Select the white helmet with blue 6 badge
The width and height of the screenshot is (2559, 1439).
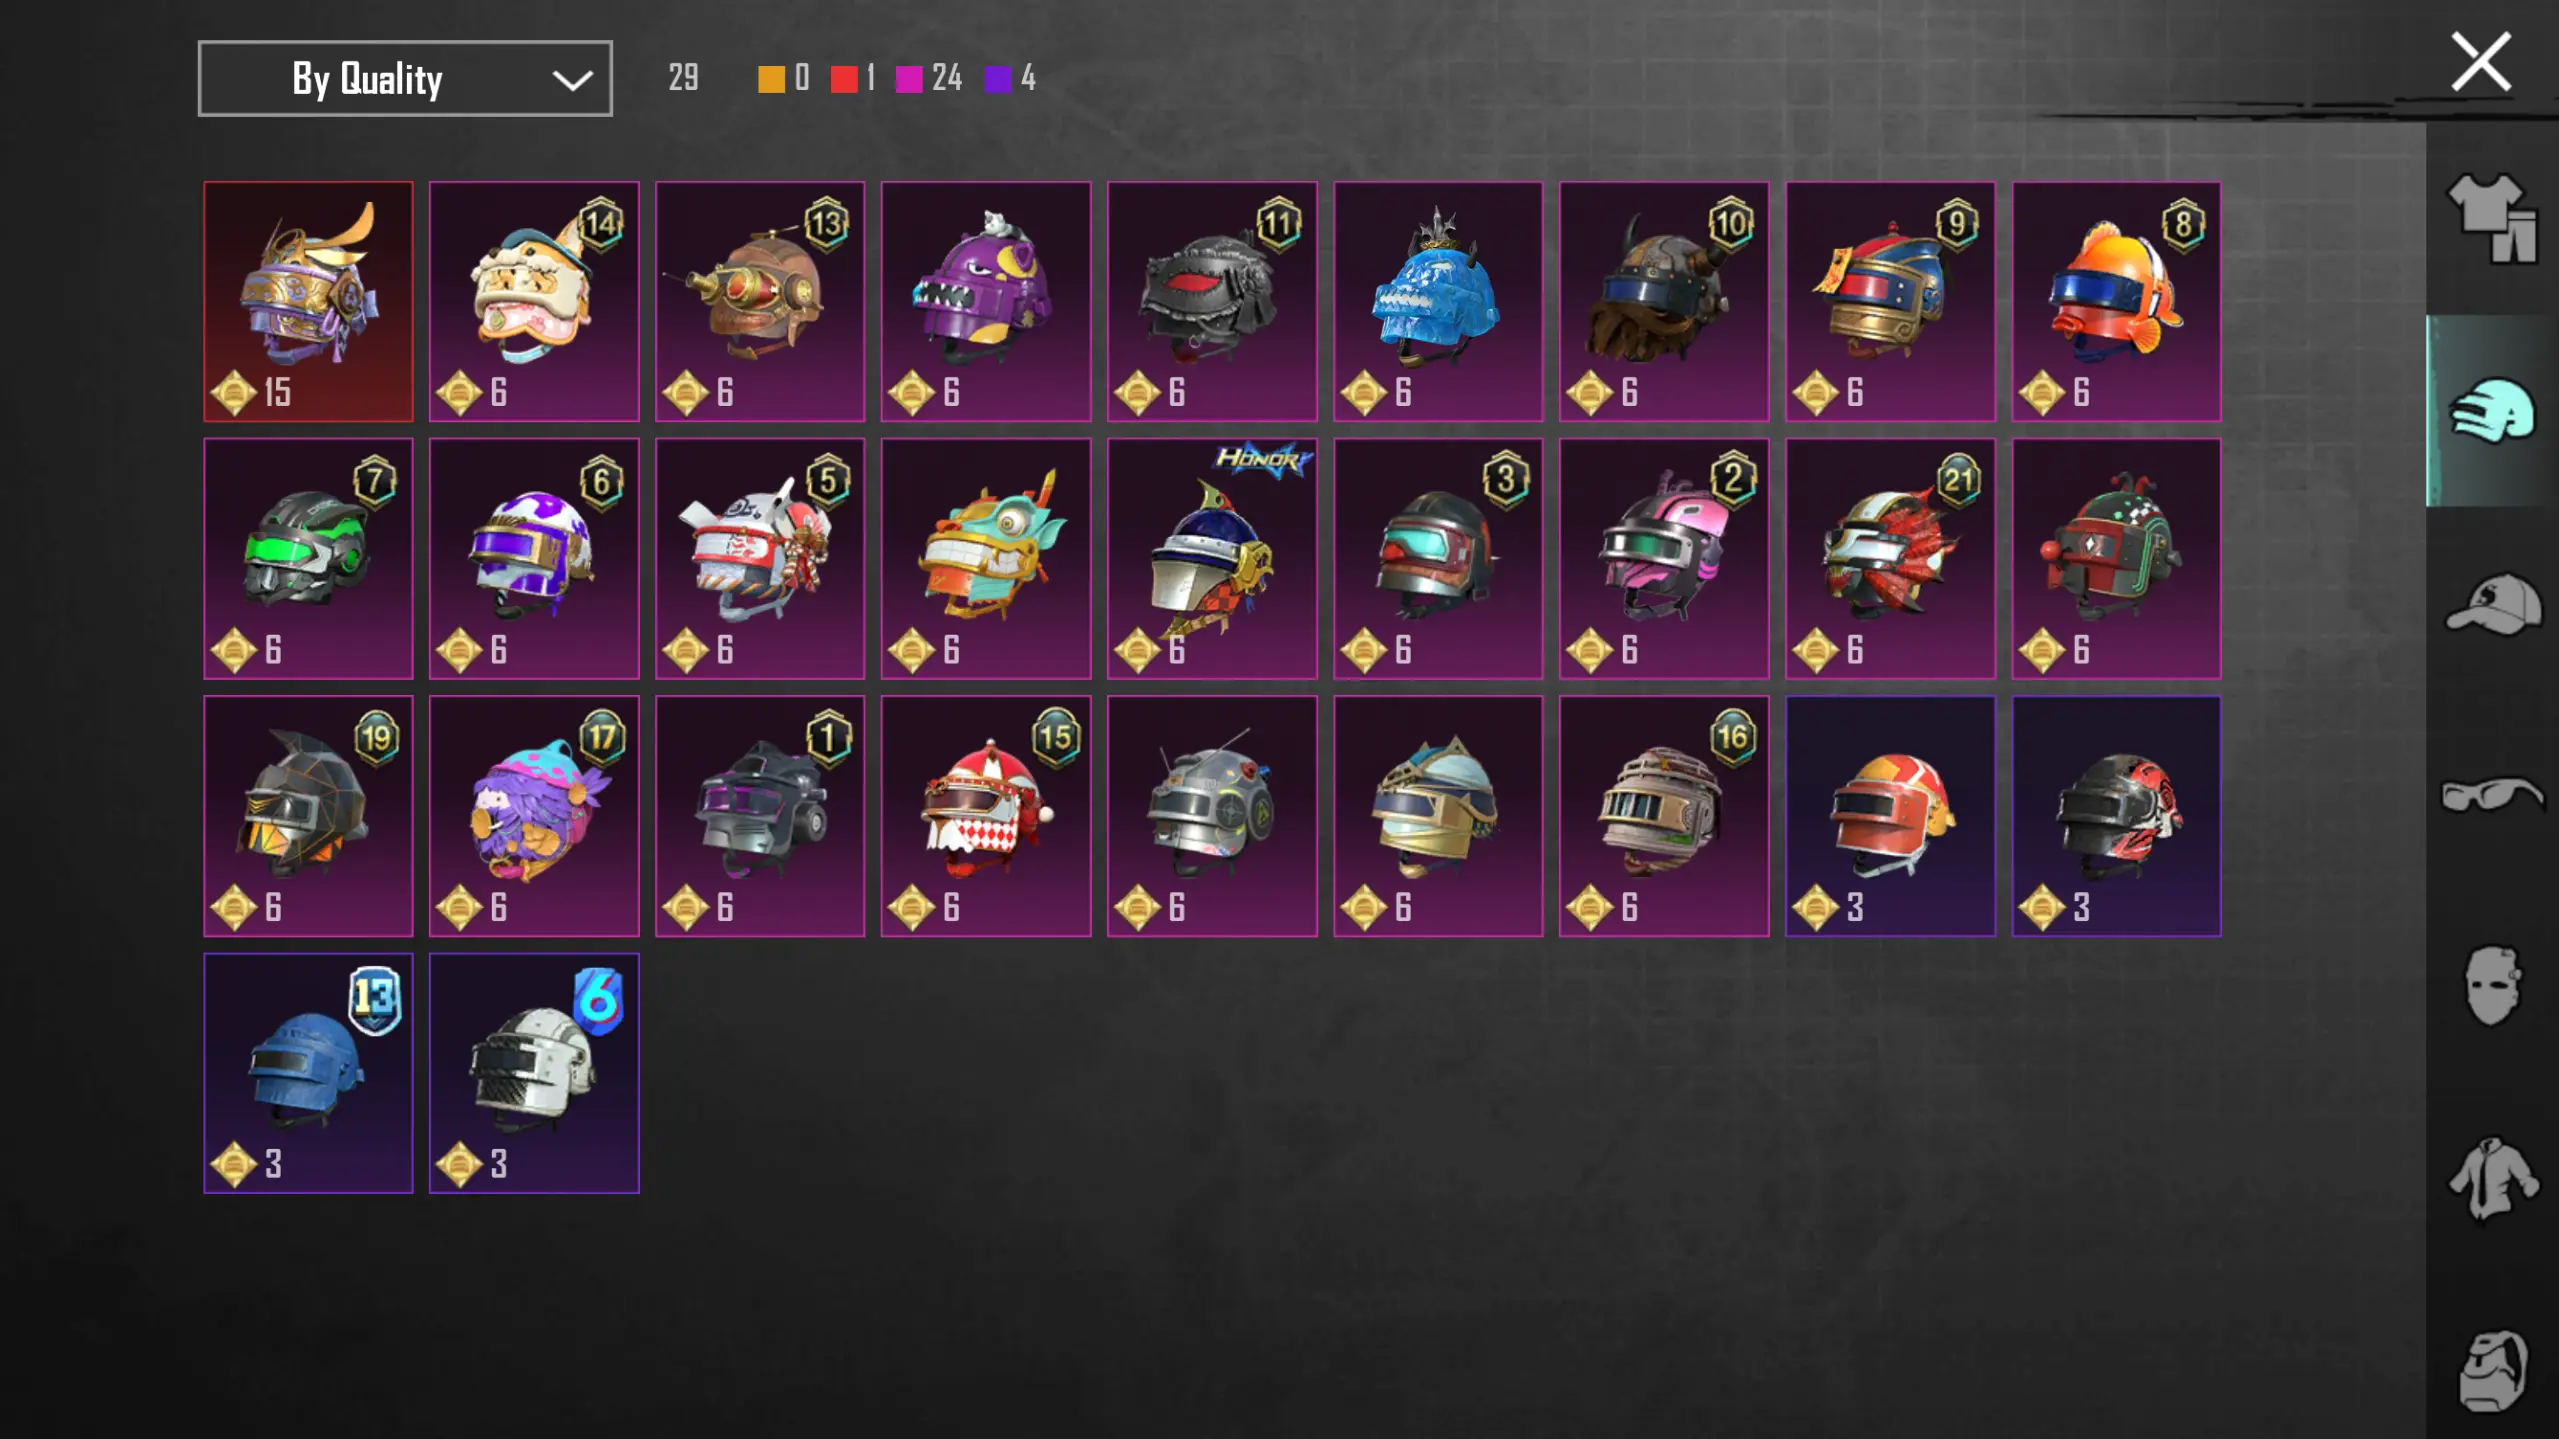[534, 1073]
